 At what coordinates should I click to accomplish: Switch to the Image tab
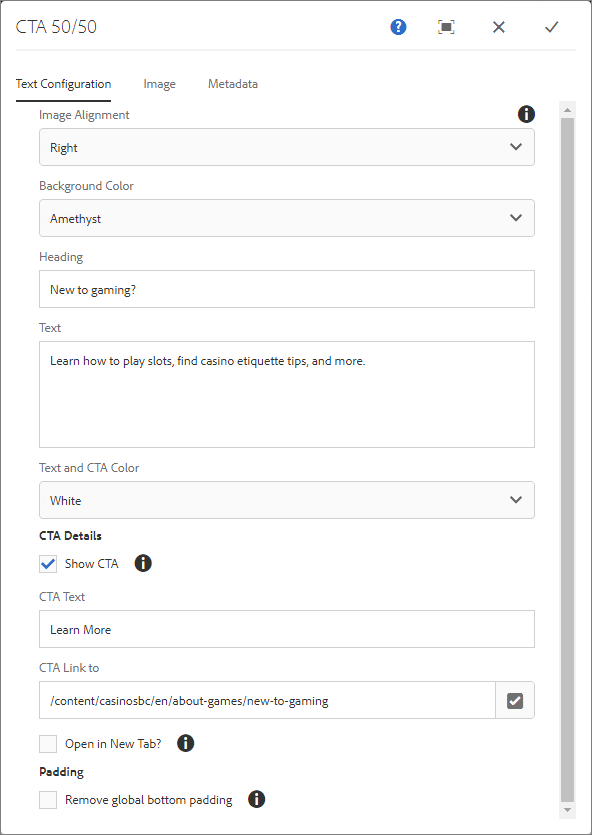[159, 84]
